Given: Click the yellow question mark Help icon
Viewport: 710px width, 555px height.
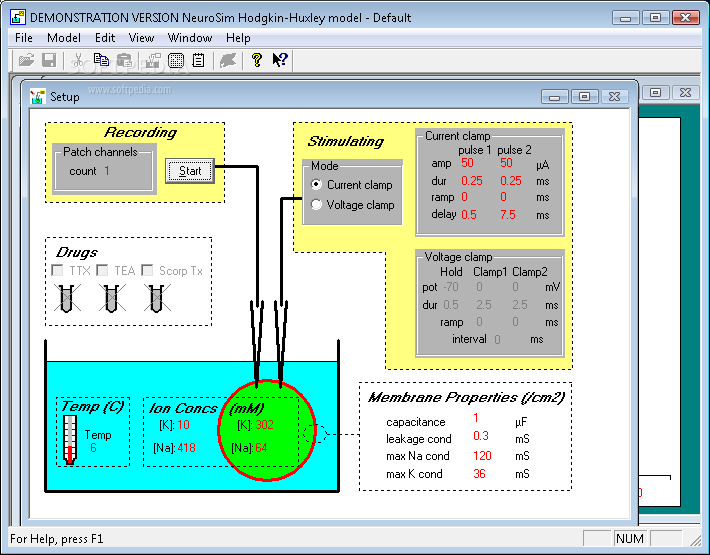Looking at the screenshot, I should (x=257, y=60).
